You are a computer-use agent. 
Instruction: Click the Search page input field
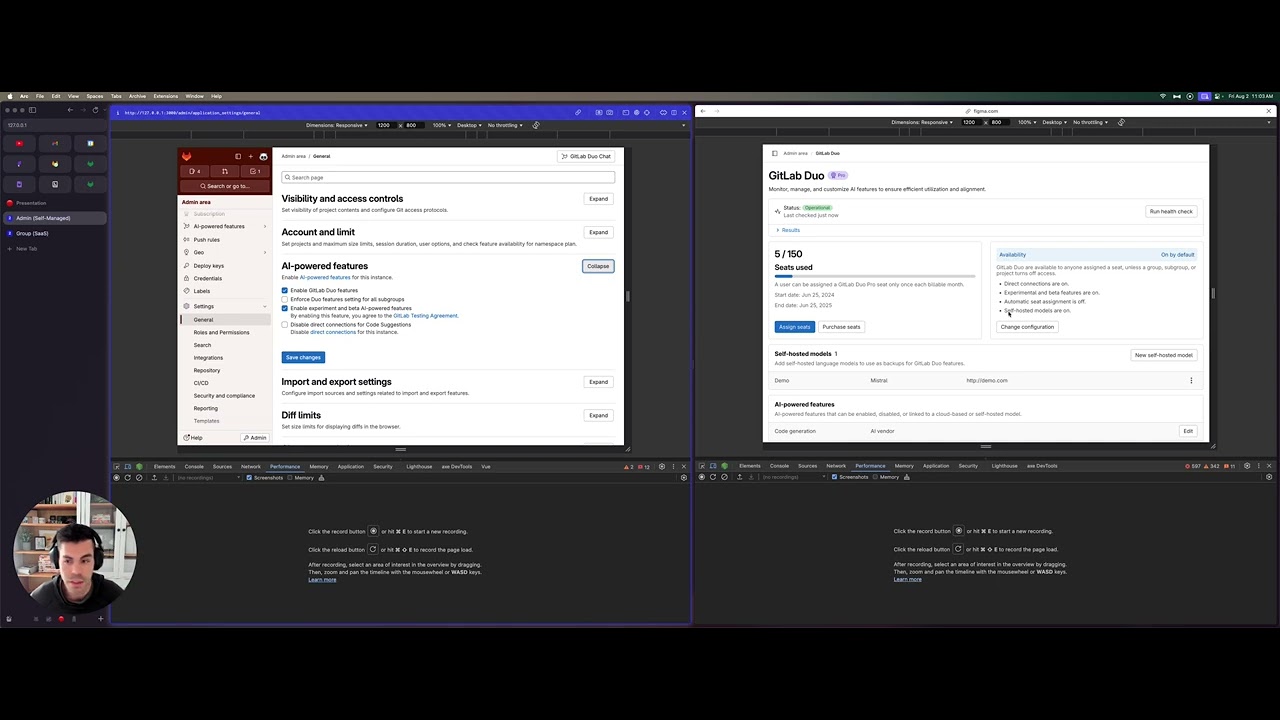(448, 177)
